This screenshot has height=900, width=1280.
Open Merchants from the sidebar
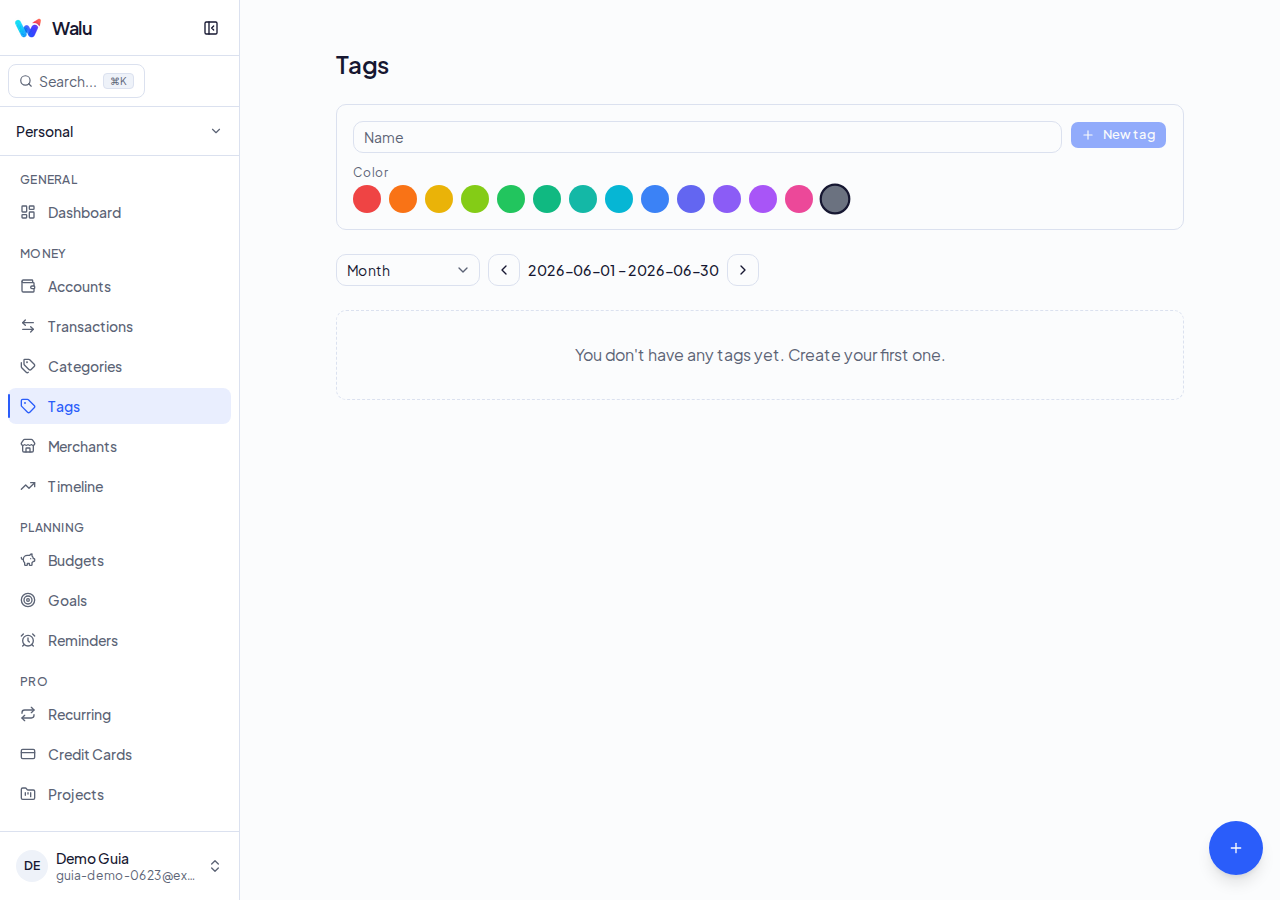[119, 446]
